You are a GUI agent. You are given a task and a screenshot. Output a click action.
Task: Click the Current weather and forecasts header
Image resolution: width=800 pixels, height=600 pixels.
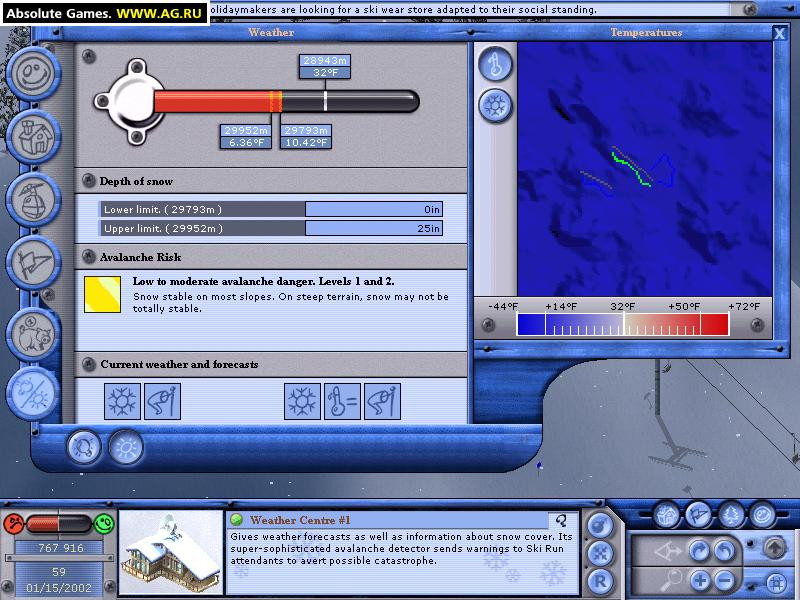click(271, 364)
